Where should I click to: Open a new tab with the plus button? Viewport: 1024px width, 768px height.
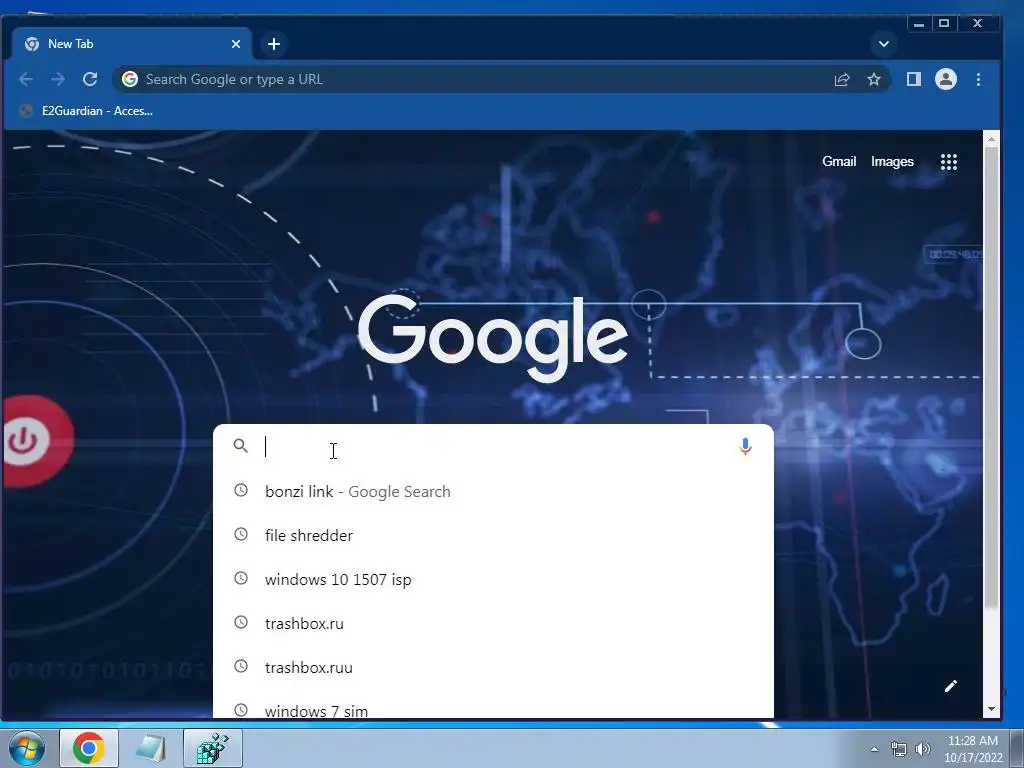pyautogui.click(x=274, y=44)
